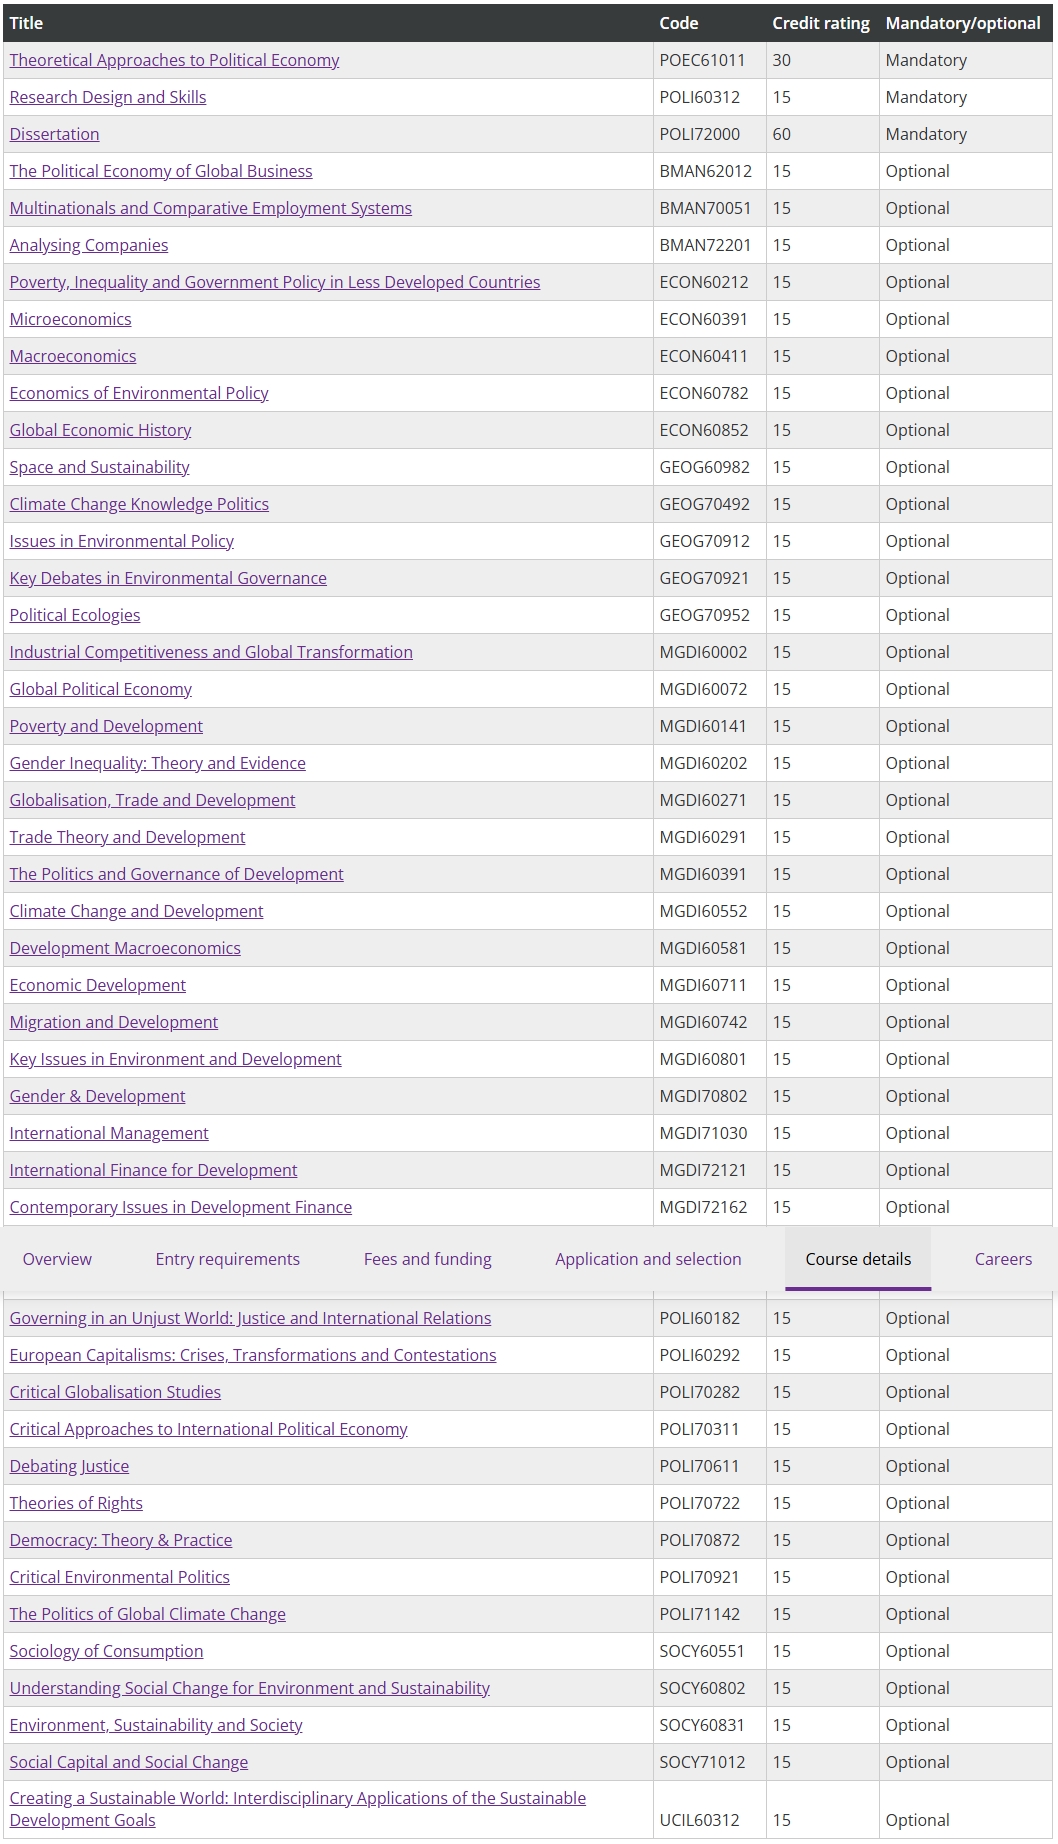The width and height of the screenshot is (1058, 1844).
Task: Open Research Design and Skills link
Action: [108, 97]
